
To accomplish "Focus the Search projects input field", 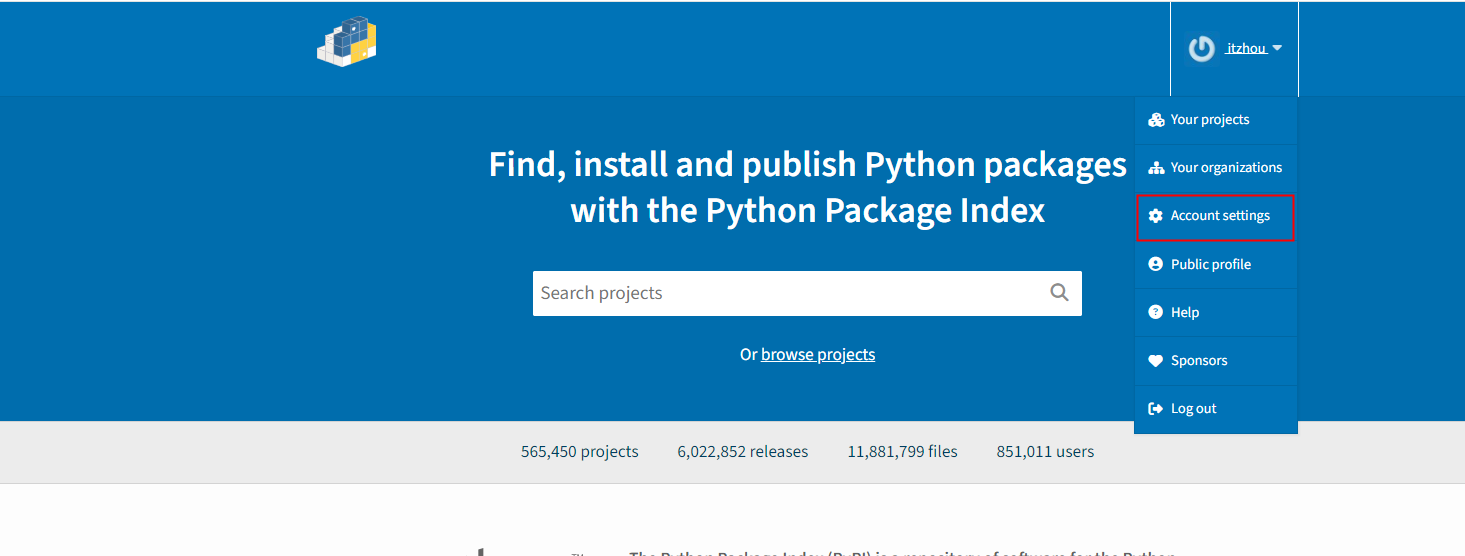I will (787, 293).
